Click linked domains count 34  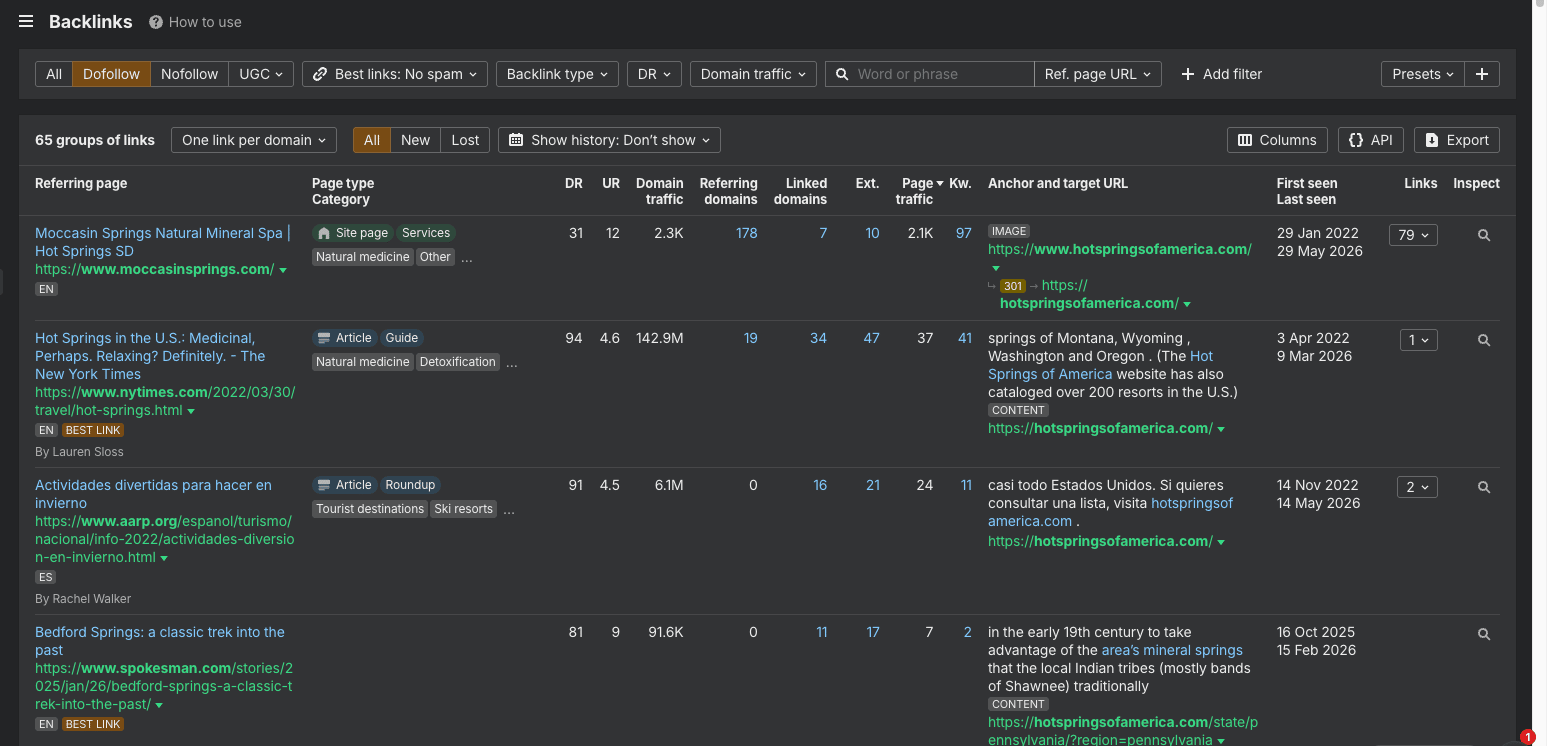click(818, 338)
